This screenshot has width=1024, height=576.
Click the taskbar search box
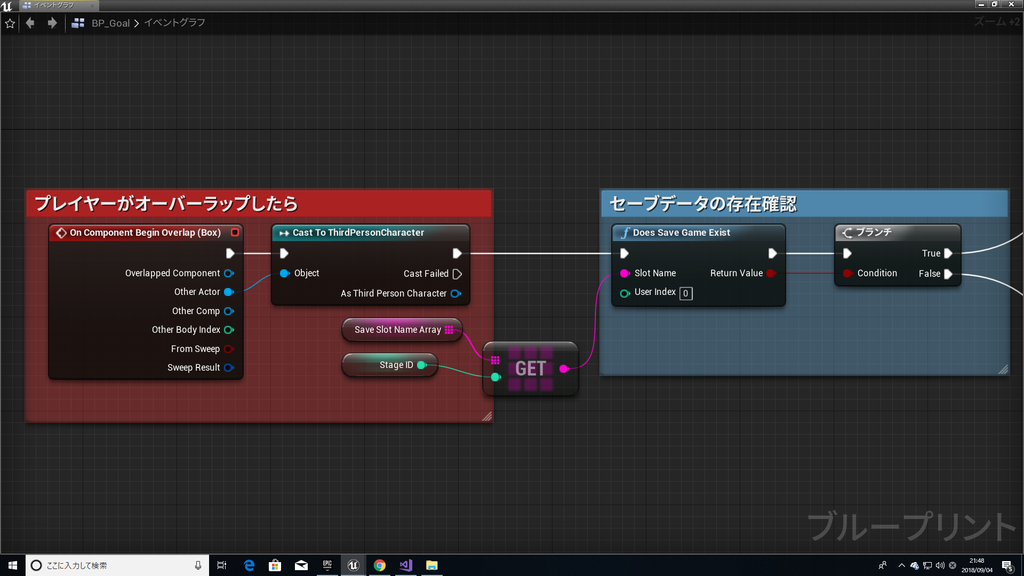coord(118,566)
